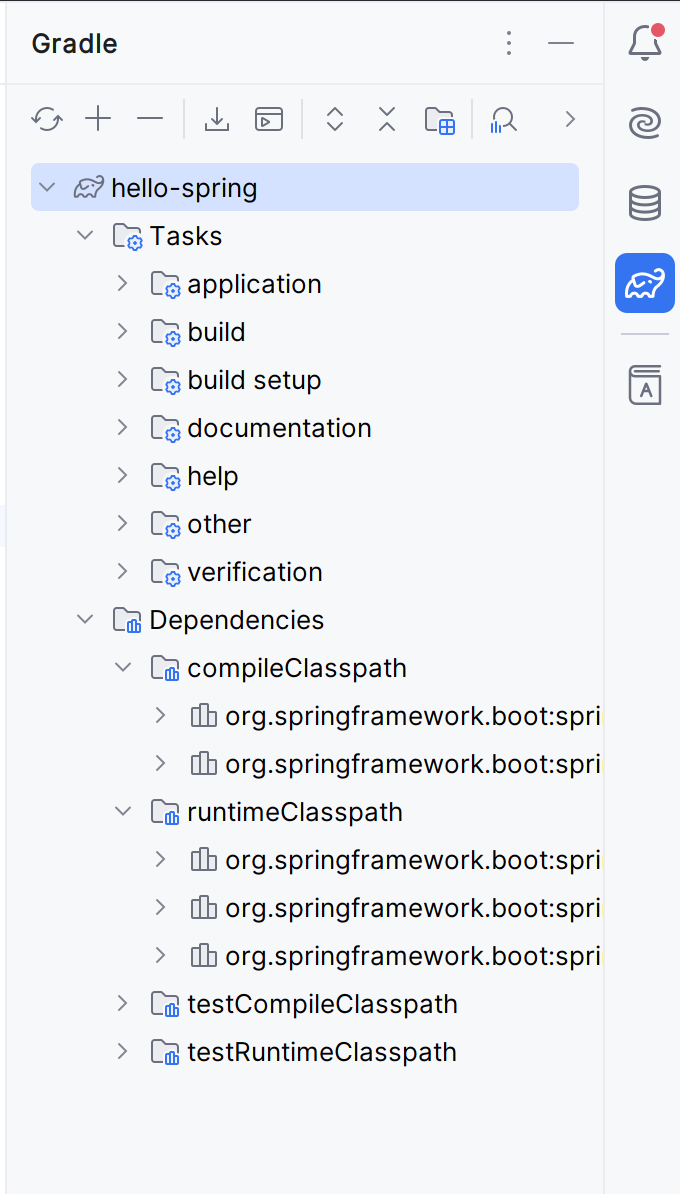680x1194 pixels.
Task: Open the Notifications bell icon
Action: tap(645, 43)
